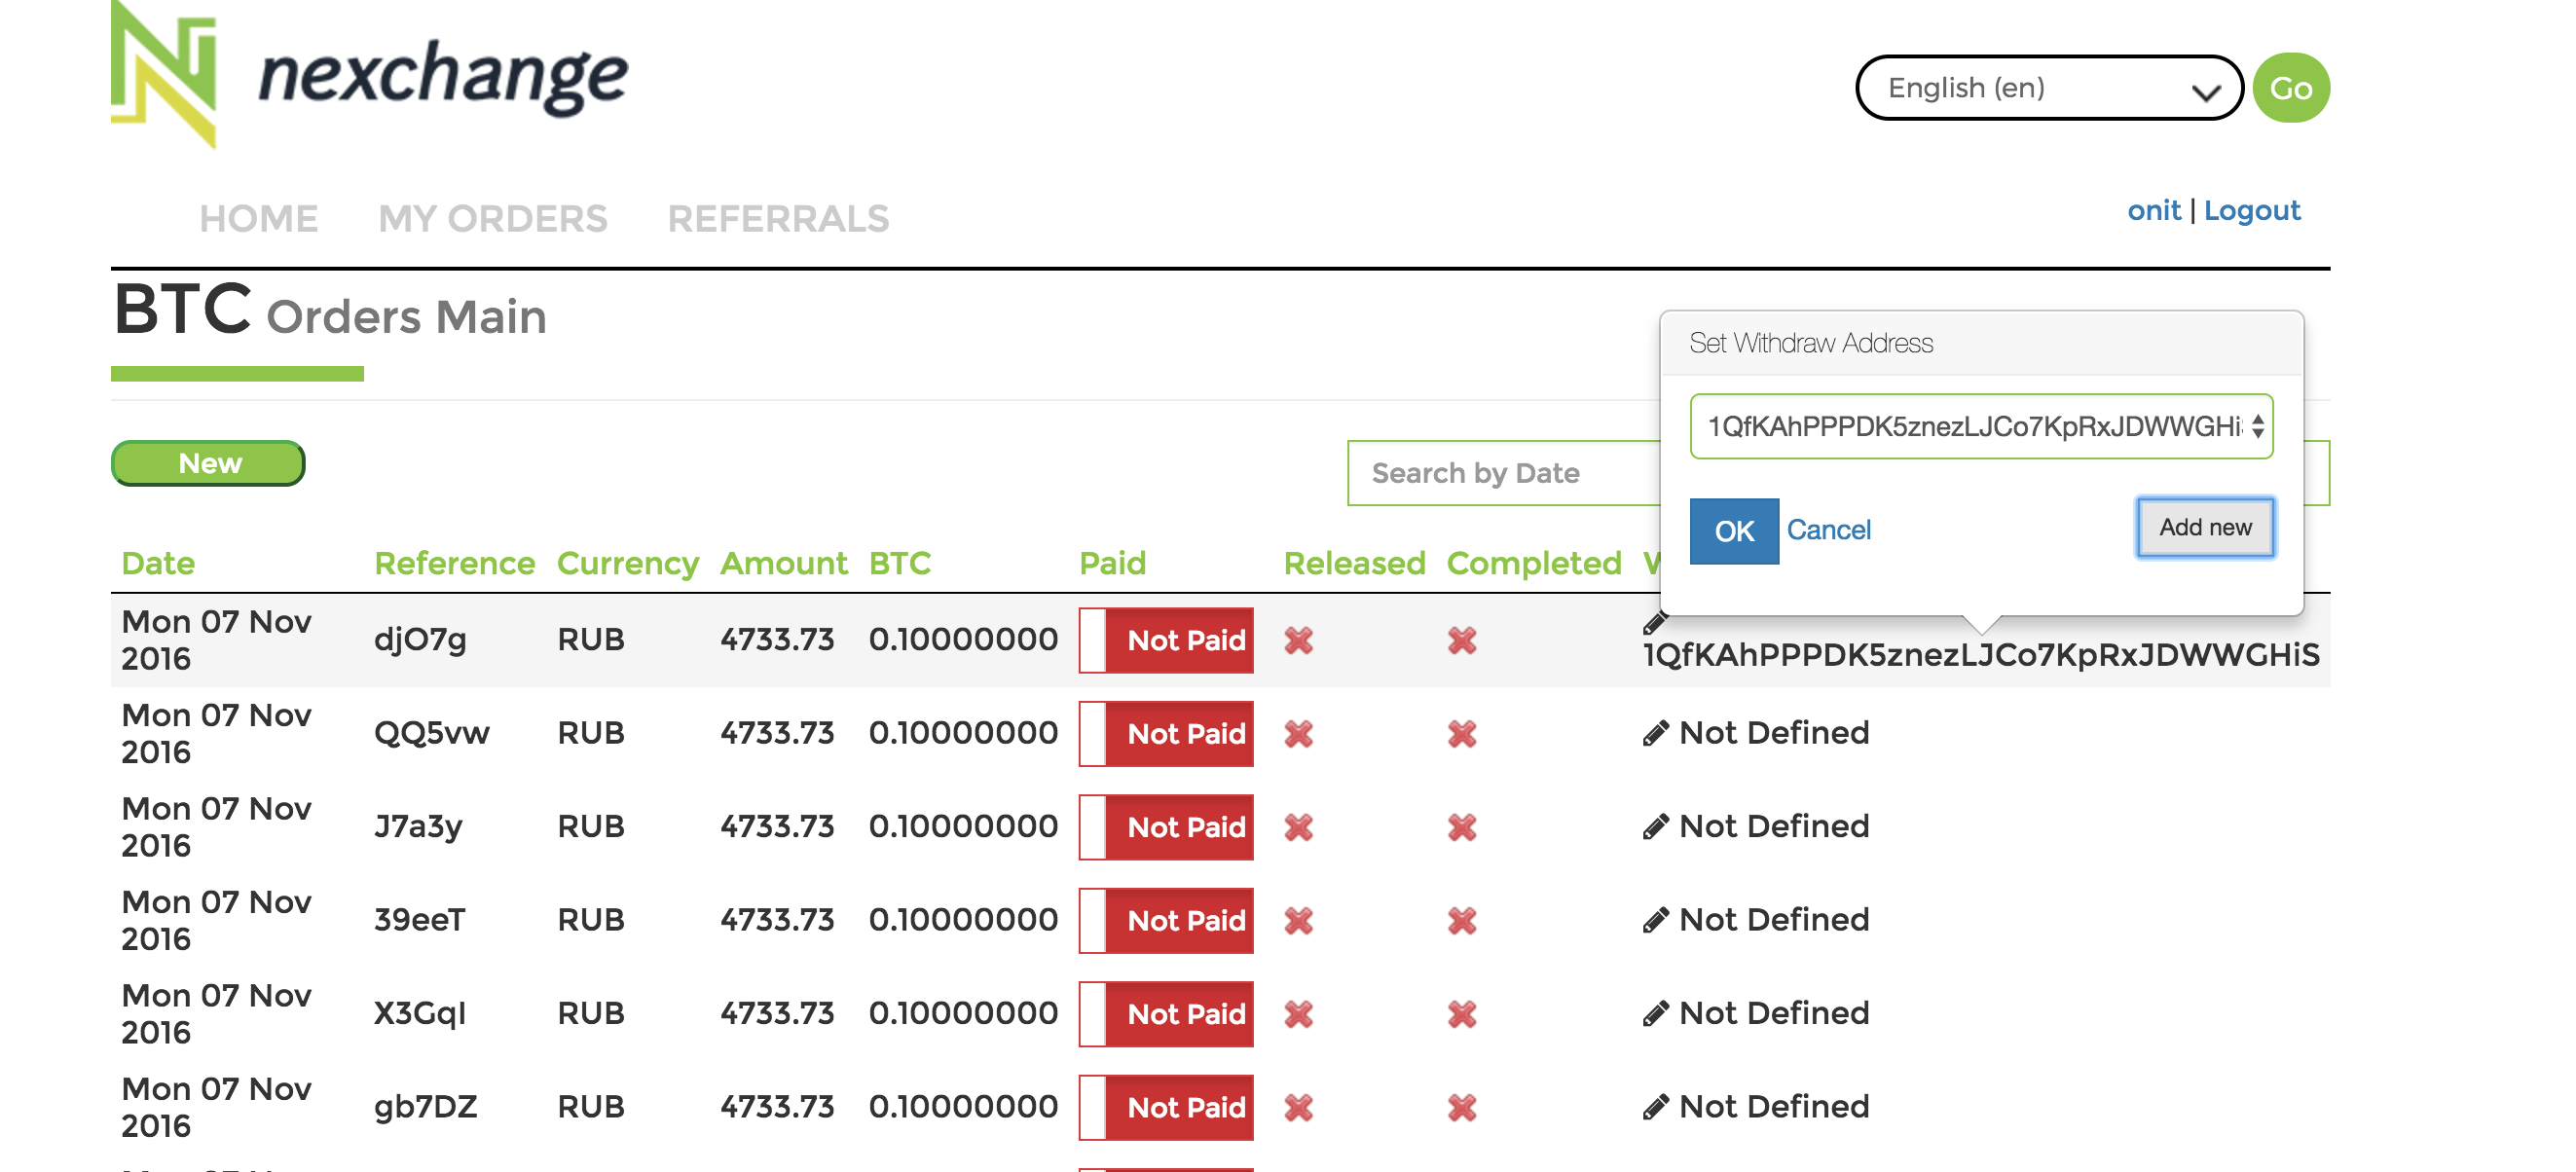Image resolution: width=2576 pixels, height=1172 pixels.
Task: Toggle the Not Paid switch for QQ5vw
Action: [1166, 734]
